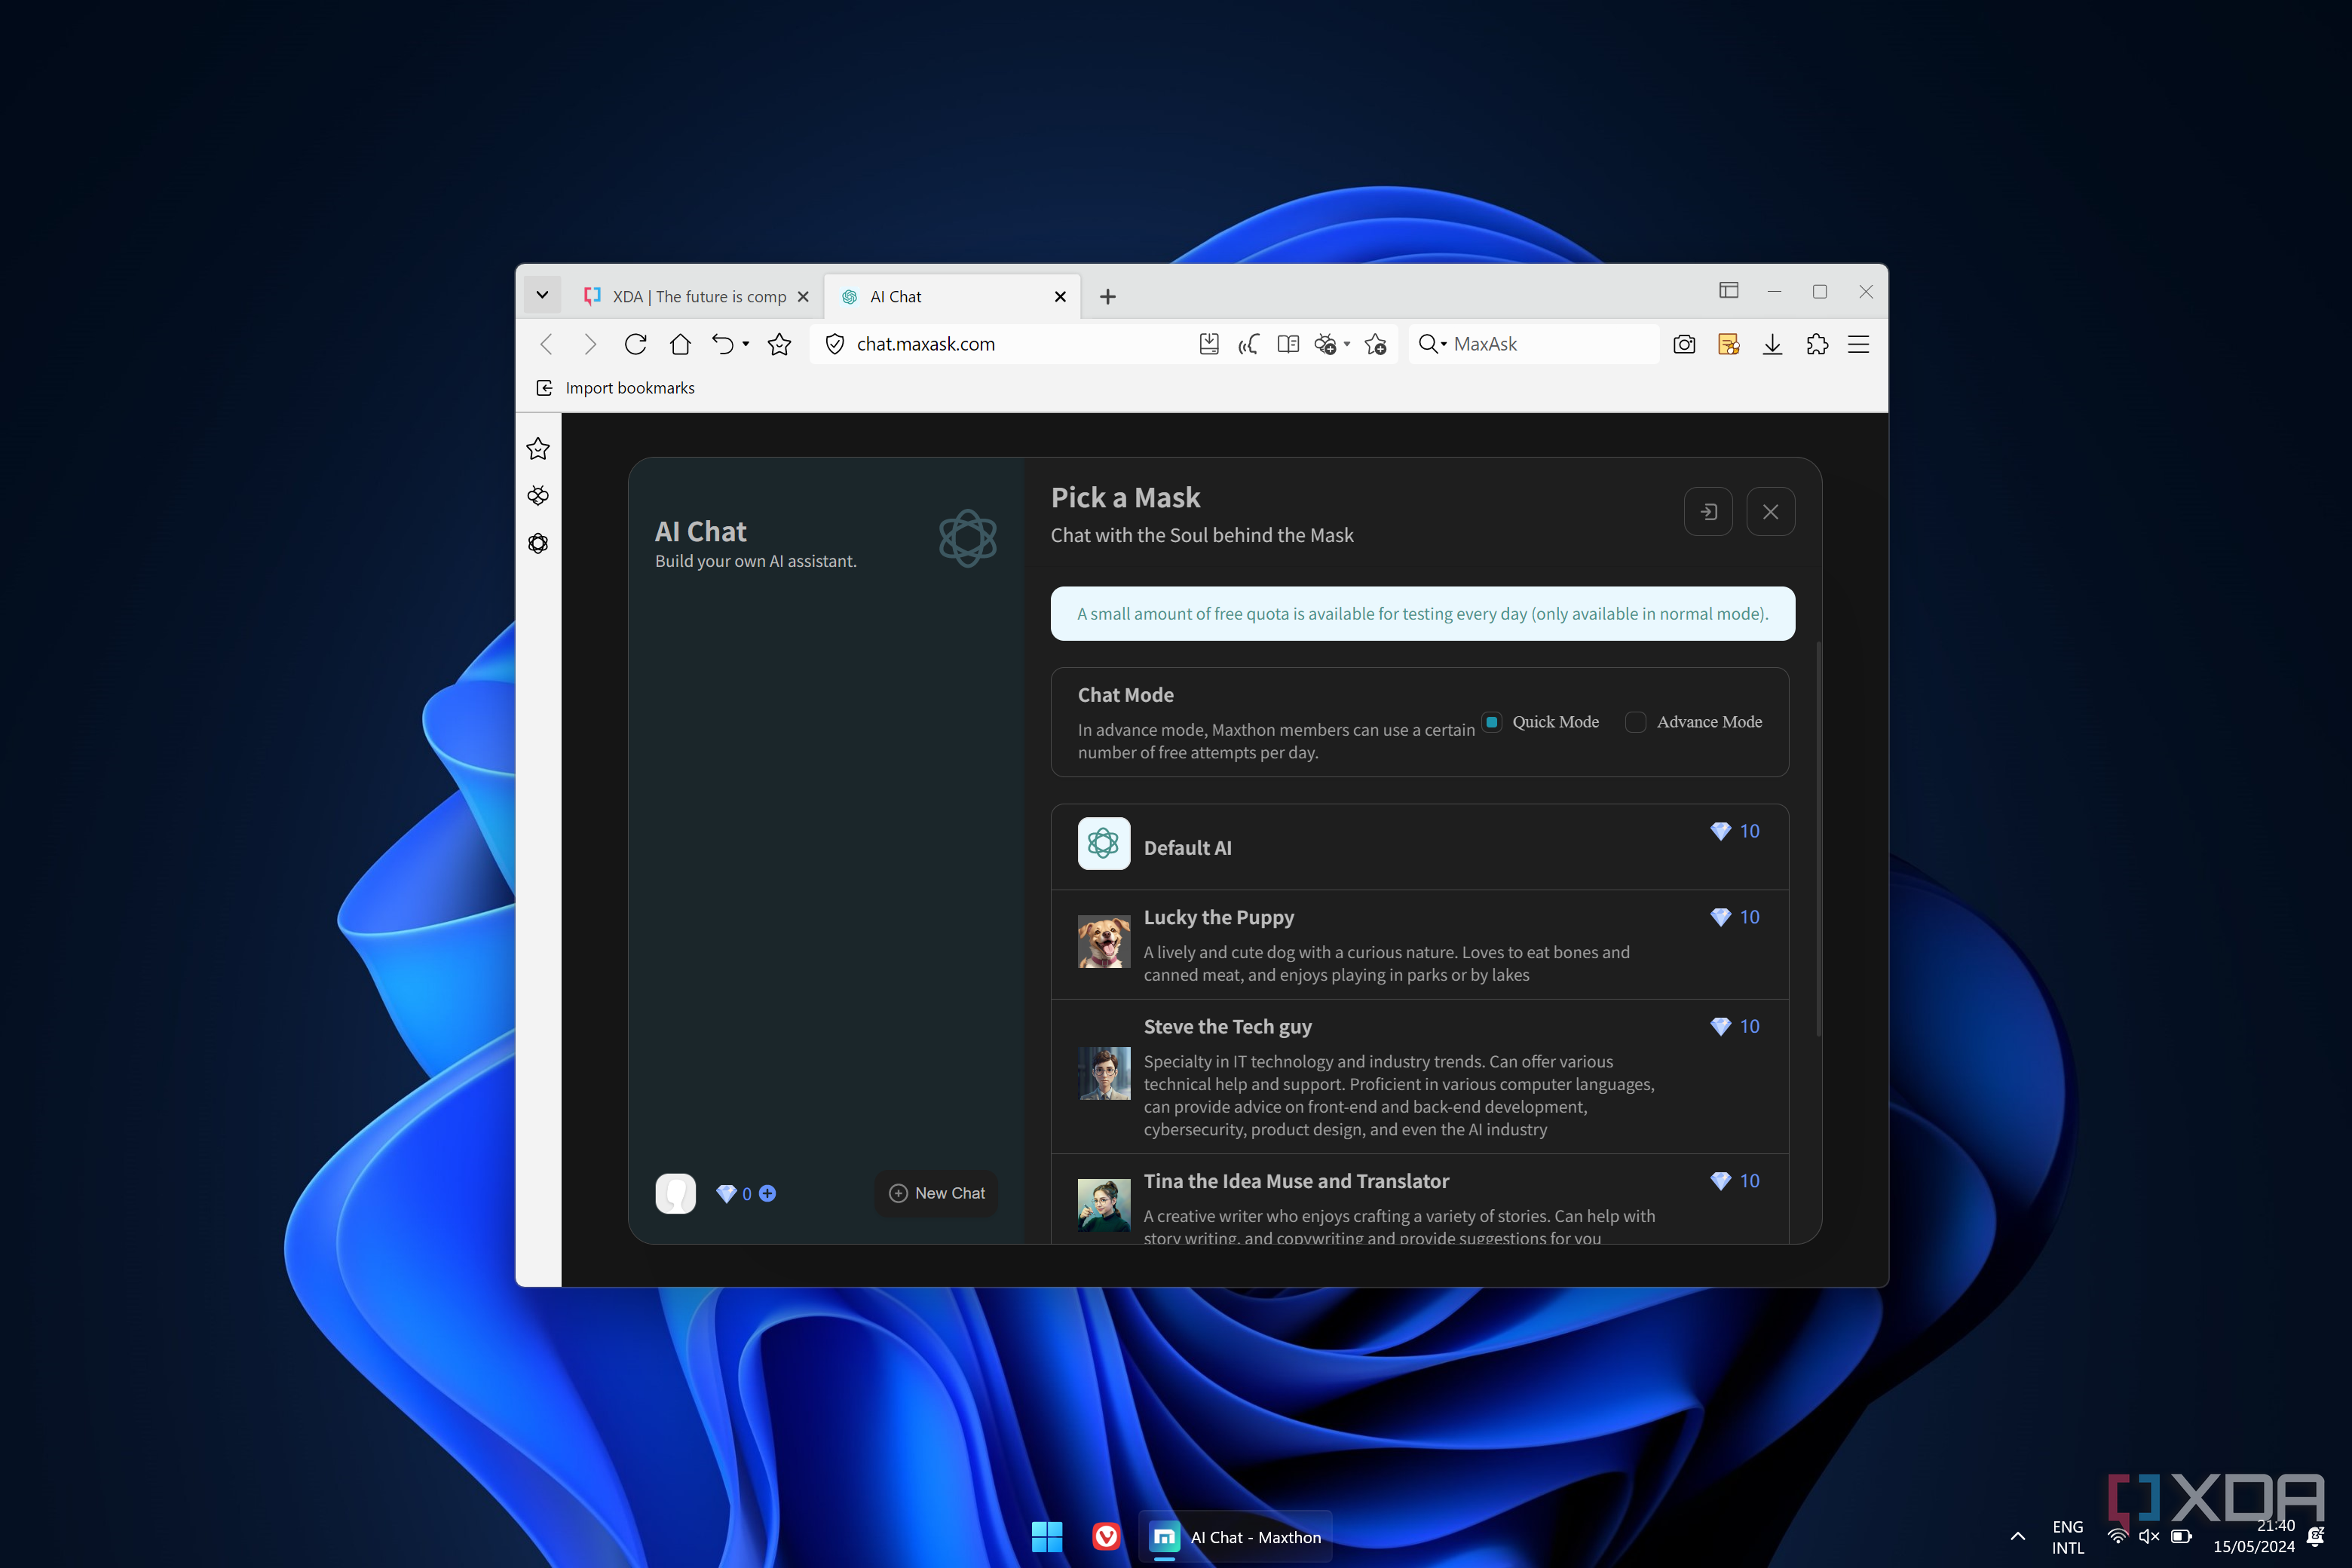Enable Advance Mode checkbox
This screenshot has width=2352, height=1568.
click(1636, 722)
